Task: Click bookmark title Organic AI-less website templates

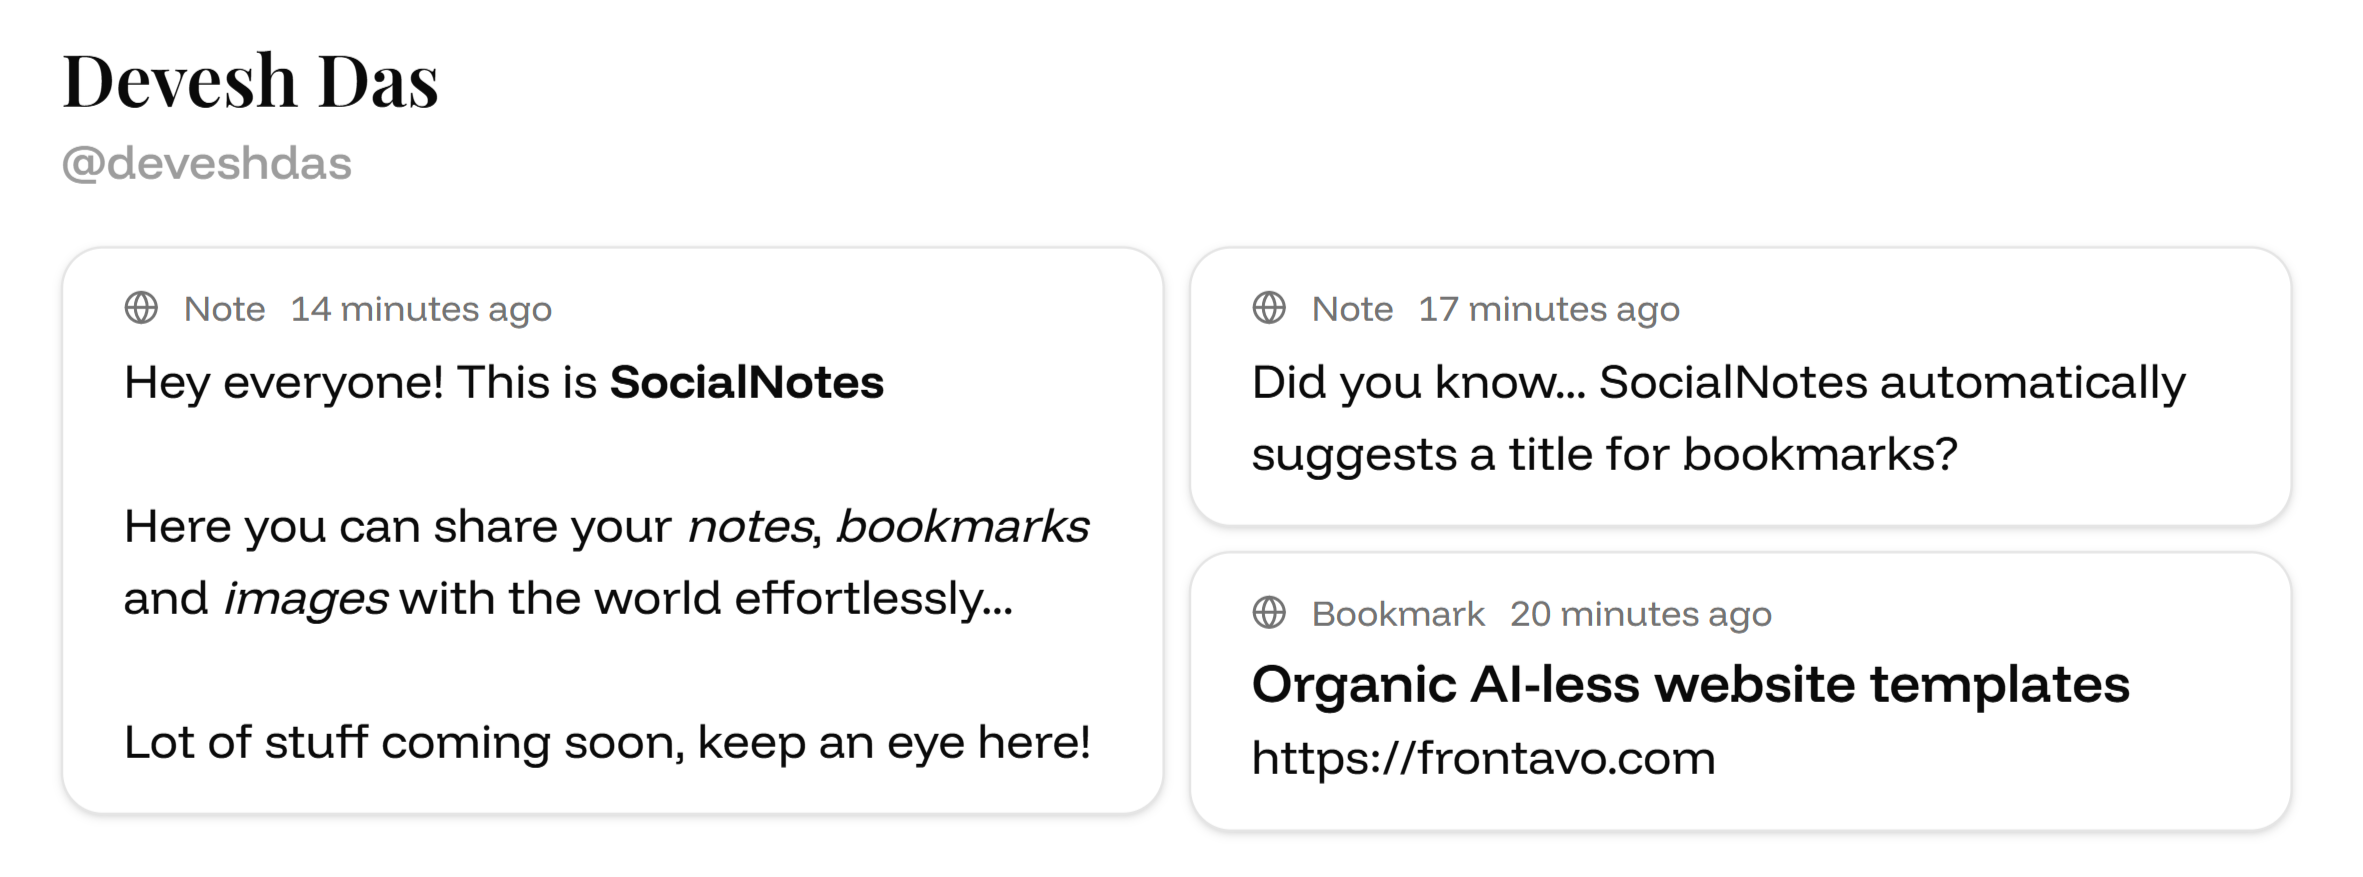Action: point(1690,686)
